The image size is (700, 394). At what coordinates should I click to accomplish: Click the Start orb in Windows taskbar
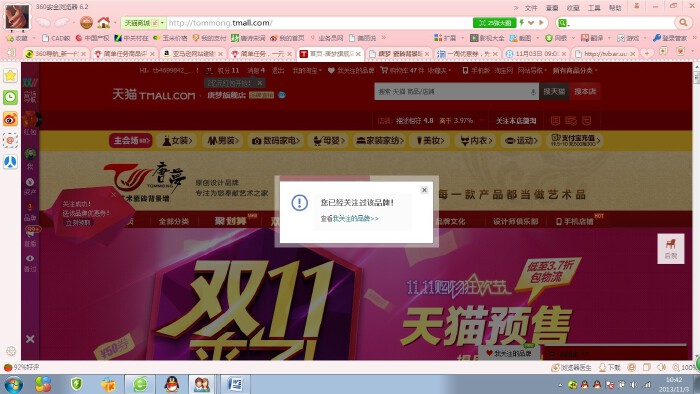pos(12,384)
